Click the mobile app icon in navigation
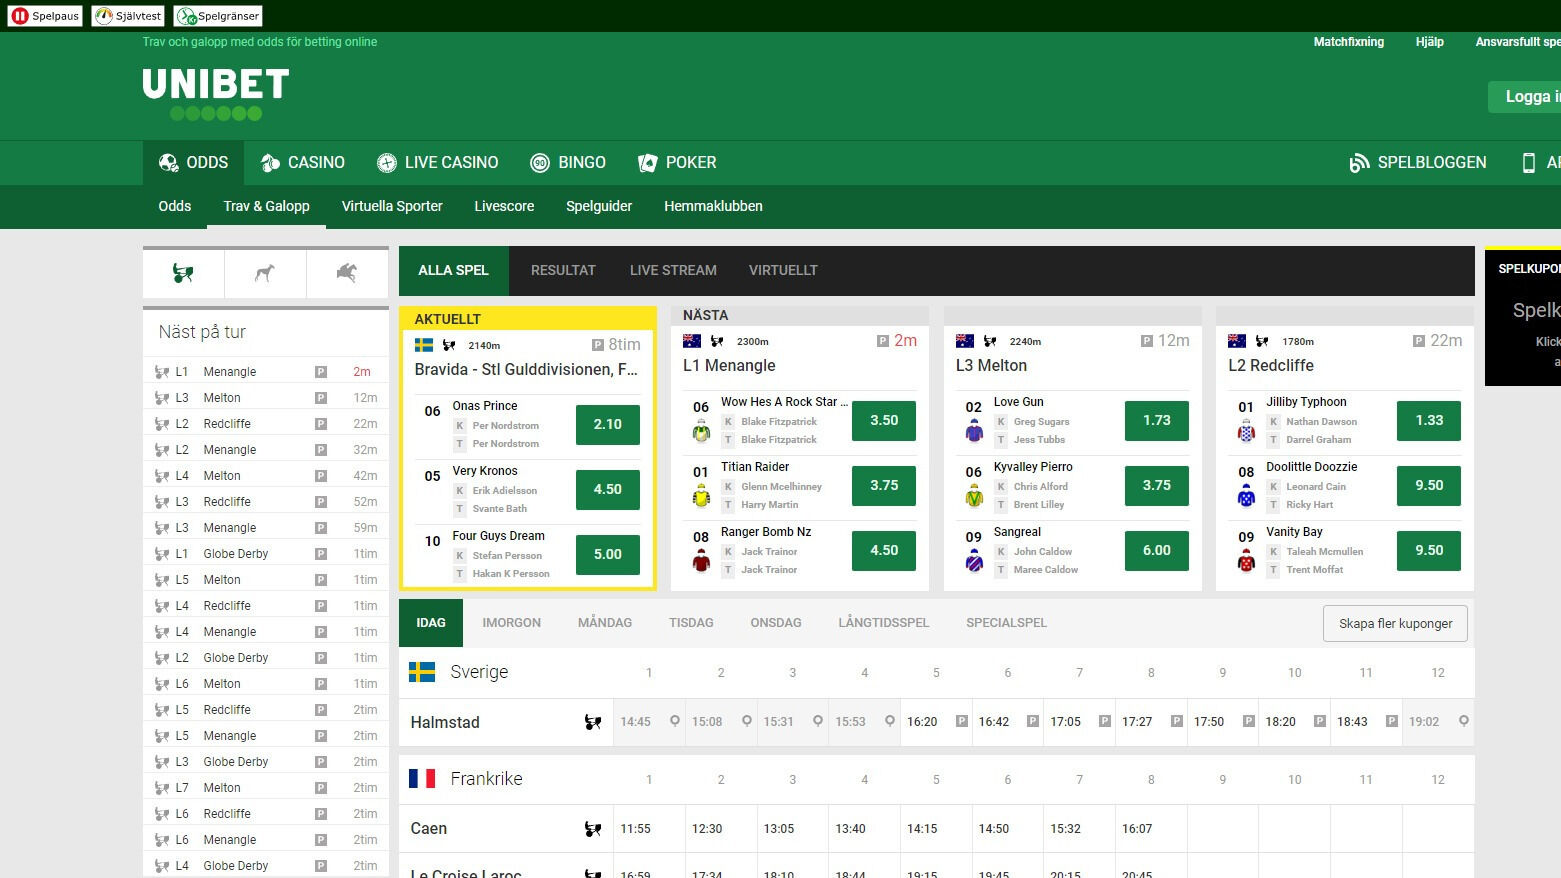Image resolution: width=1561 pixels, height=878 pixels. [1528, 163]
